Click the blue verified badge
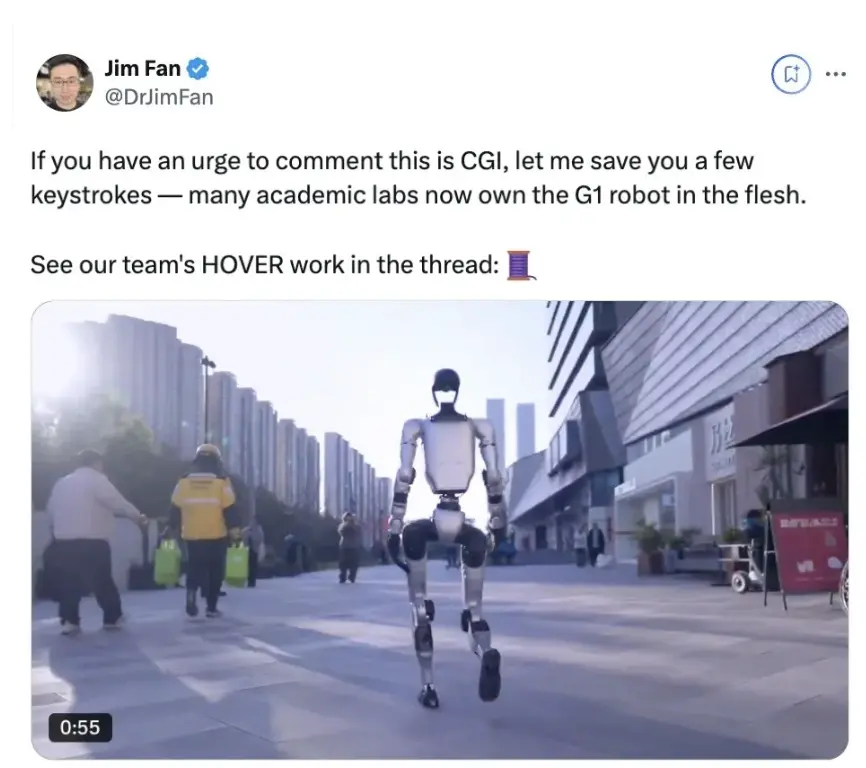The image size is (866, 768). click(198, 69)
